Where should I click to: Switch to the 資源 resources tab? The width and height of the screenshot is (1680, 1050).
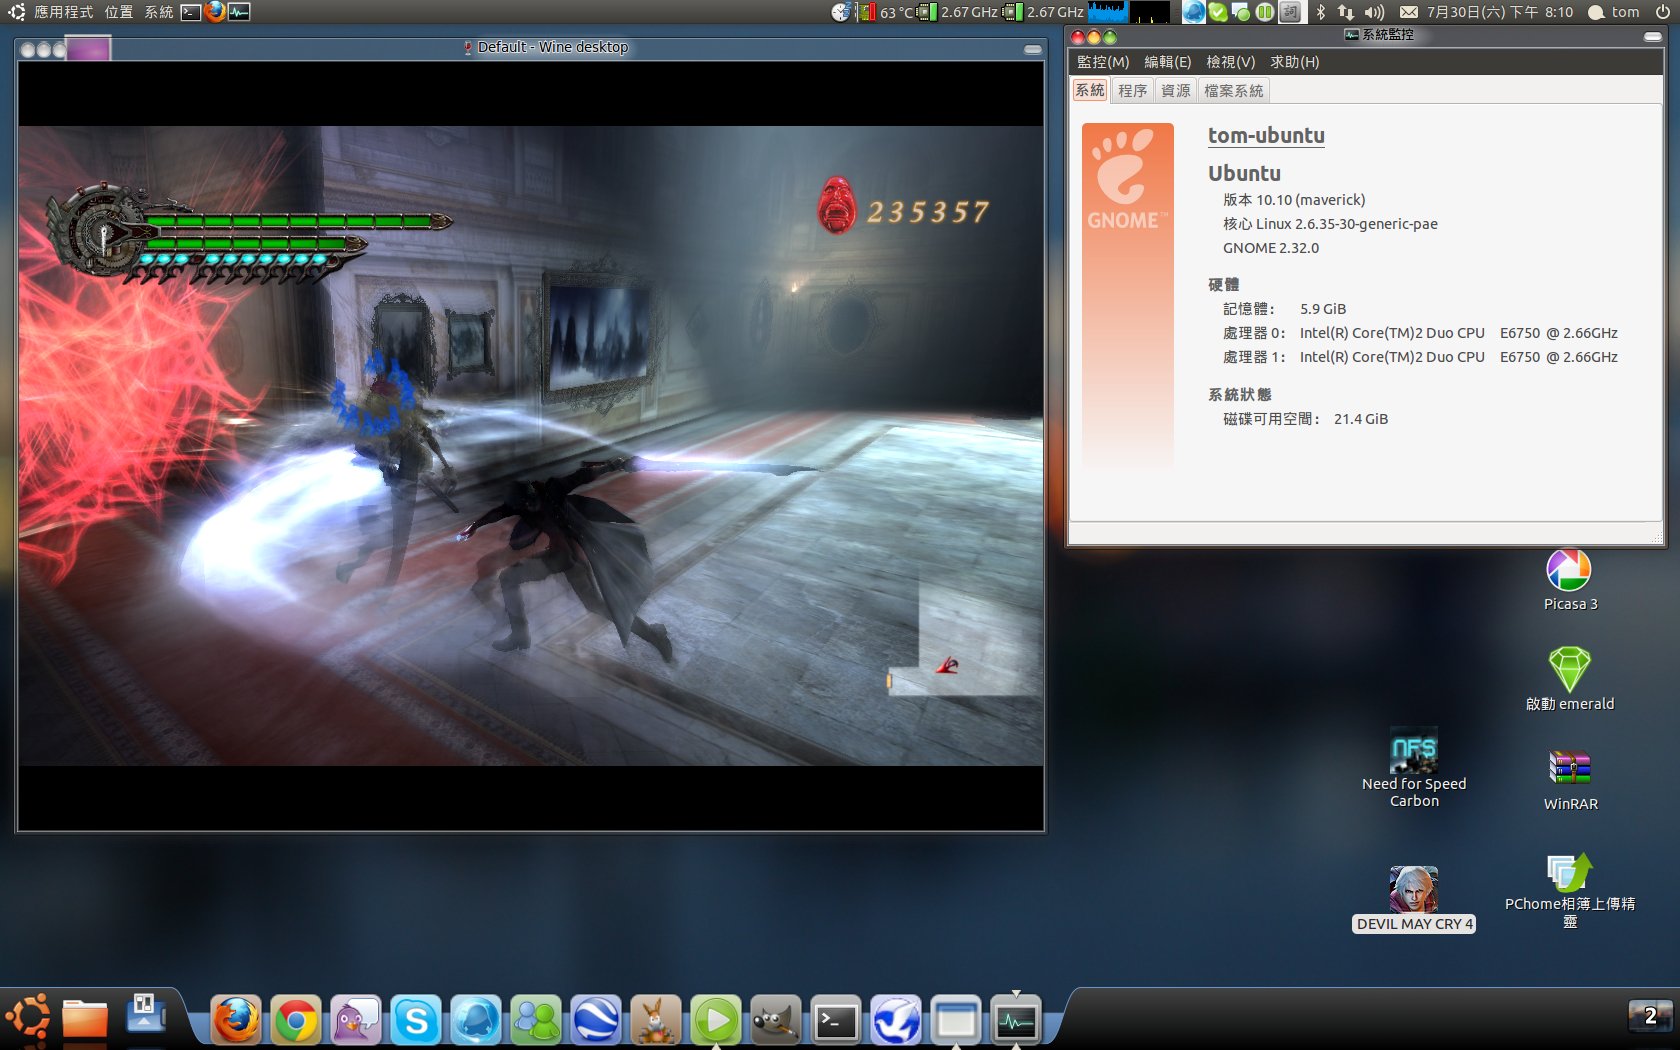pos(1175,91)
